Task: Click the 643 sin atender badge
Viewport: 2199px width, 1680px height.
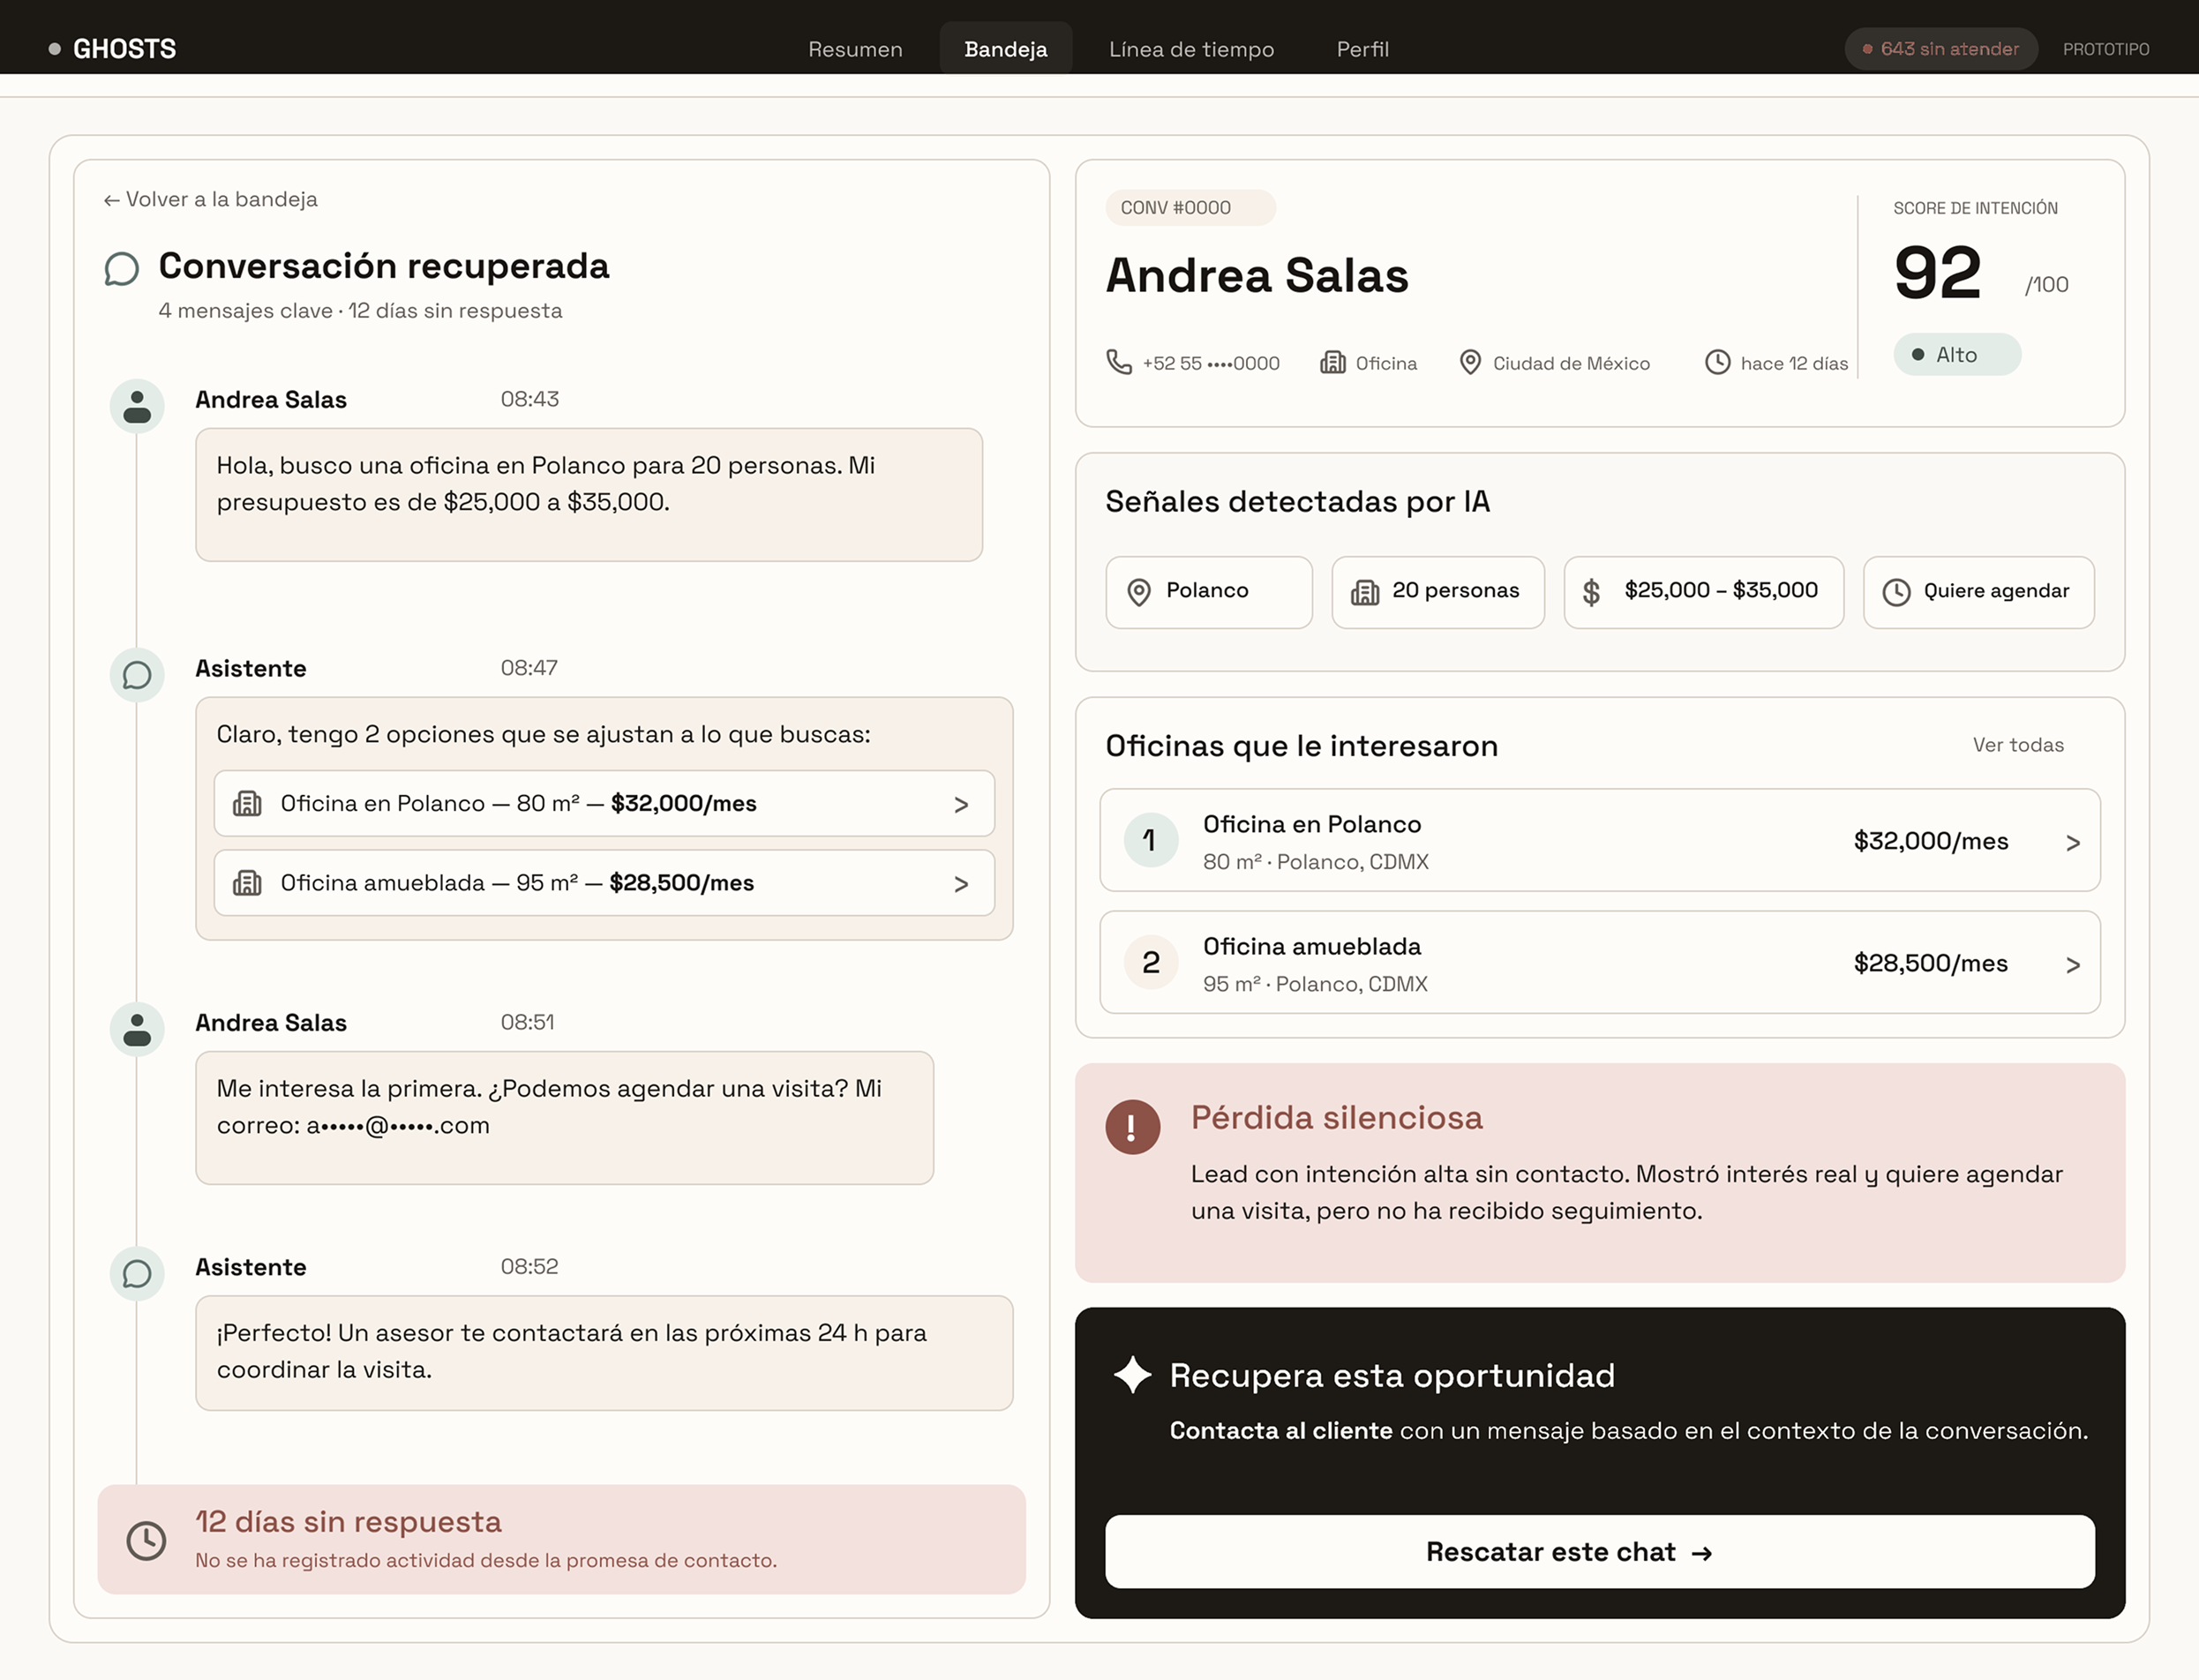Action: (x=1940, y=49)
